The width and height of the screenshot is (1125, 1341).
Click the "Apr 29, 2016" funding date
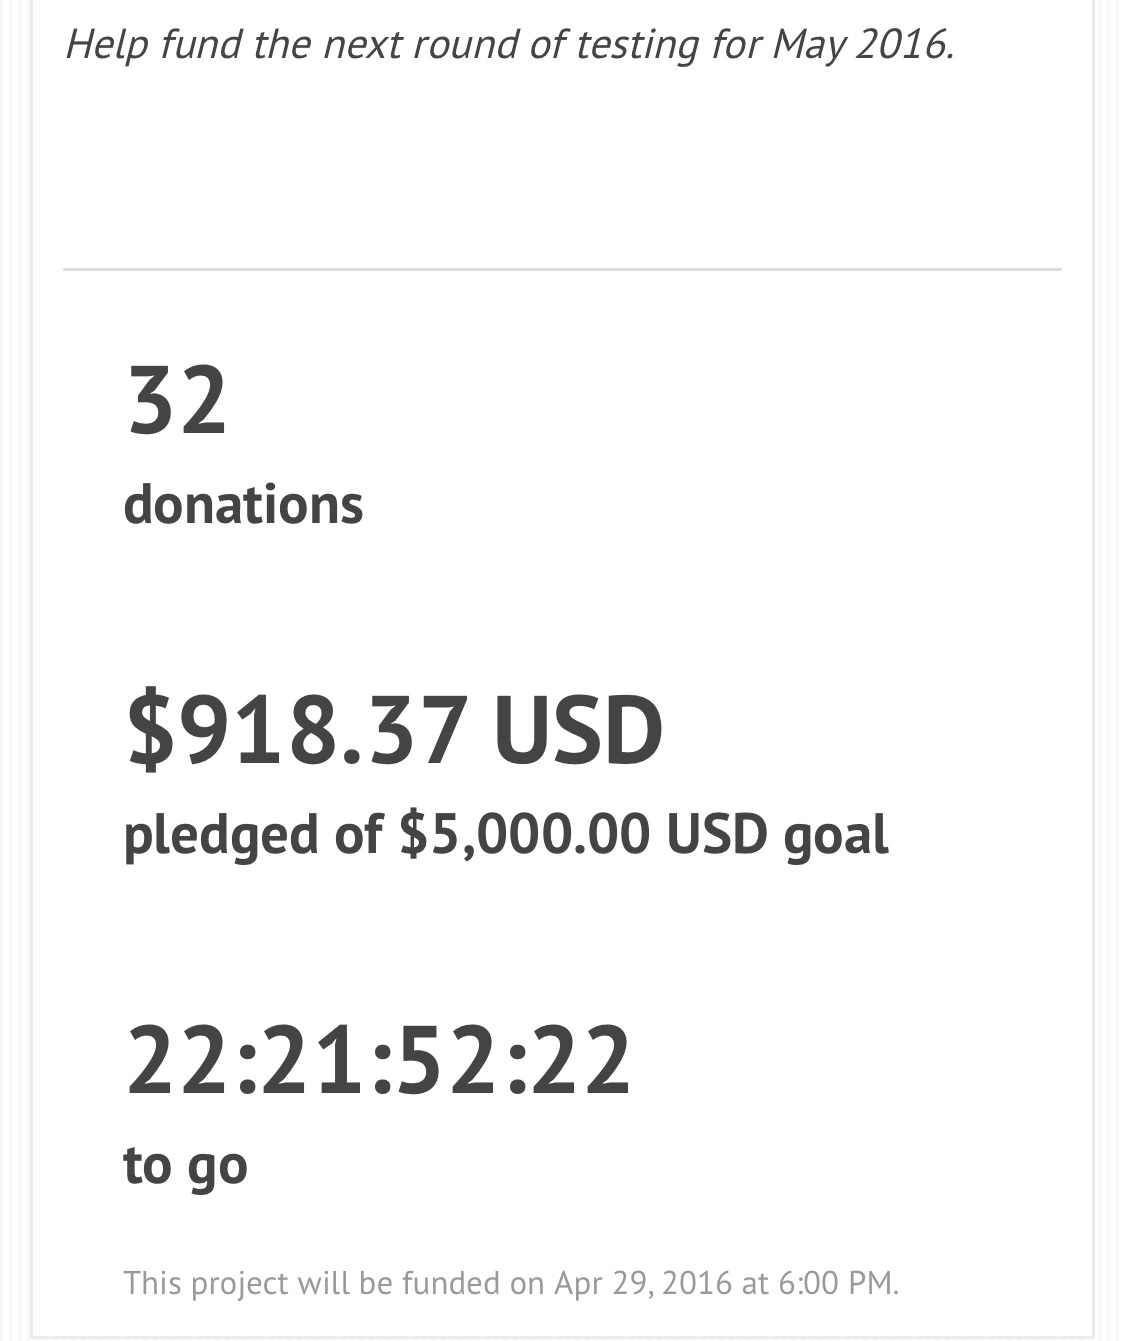643,1283
